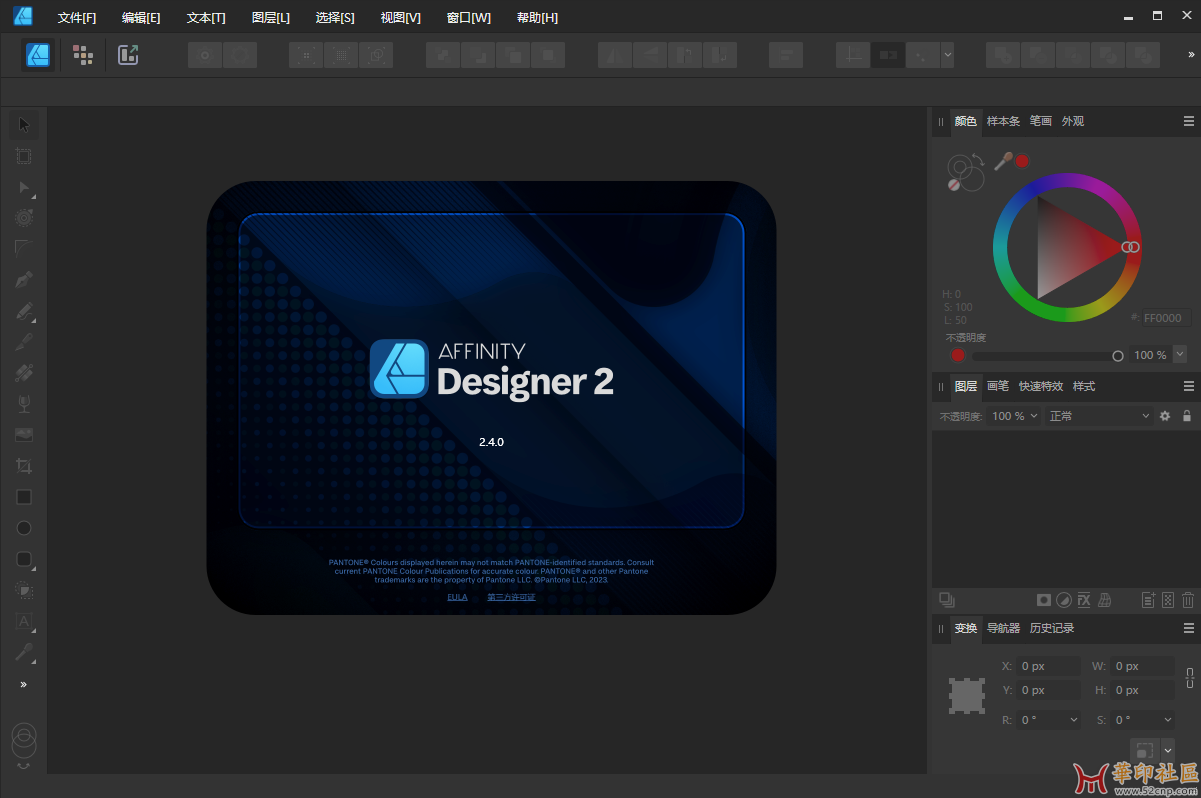Select the Colour Picker tool in toolbox
The image size is (1201, 798).
click(24, 652)
